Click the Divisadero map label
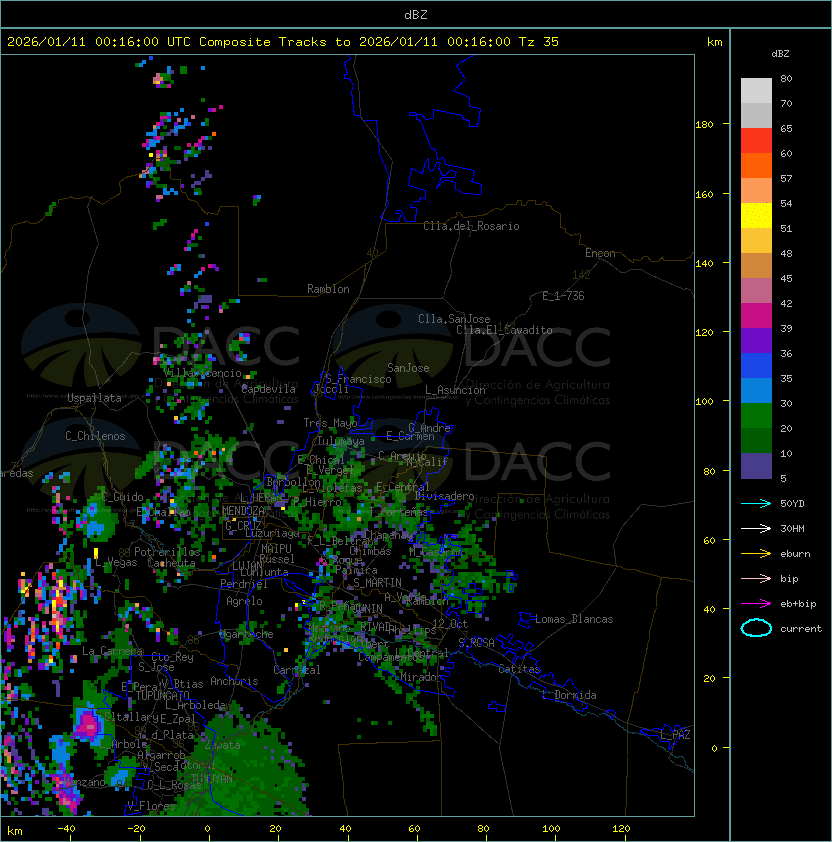The width and height of the screenshot is (832, 842). coord(444,496)
